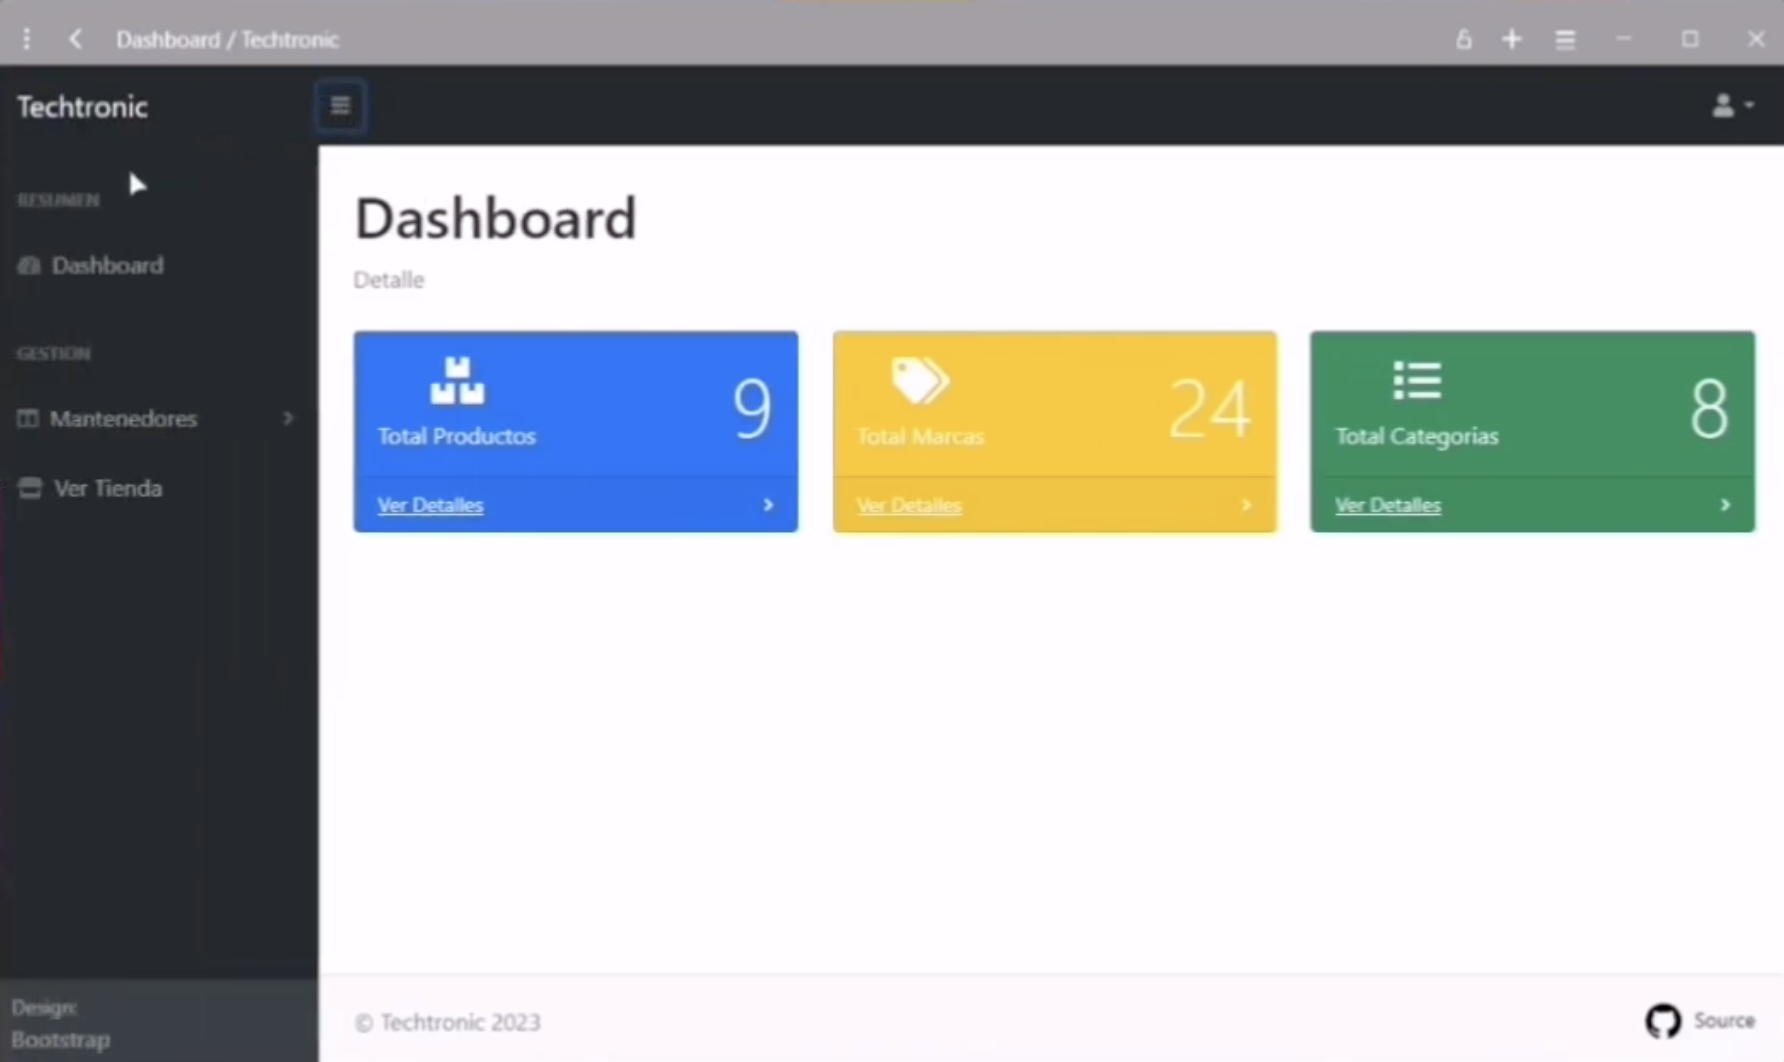Image resolution: width=1784 pixels, height=1062 pixels.
Task: Click the boxes icon on Total Productos
Action: (457, 381)
